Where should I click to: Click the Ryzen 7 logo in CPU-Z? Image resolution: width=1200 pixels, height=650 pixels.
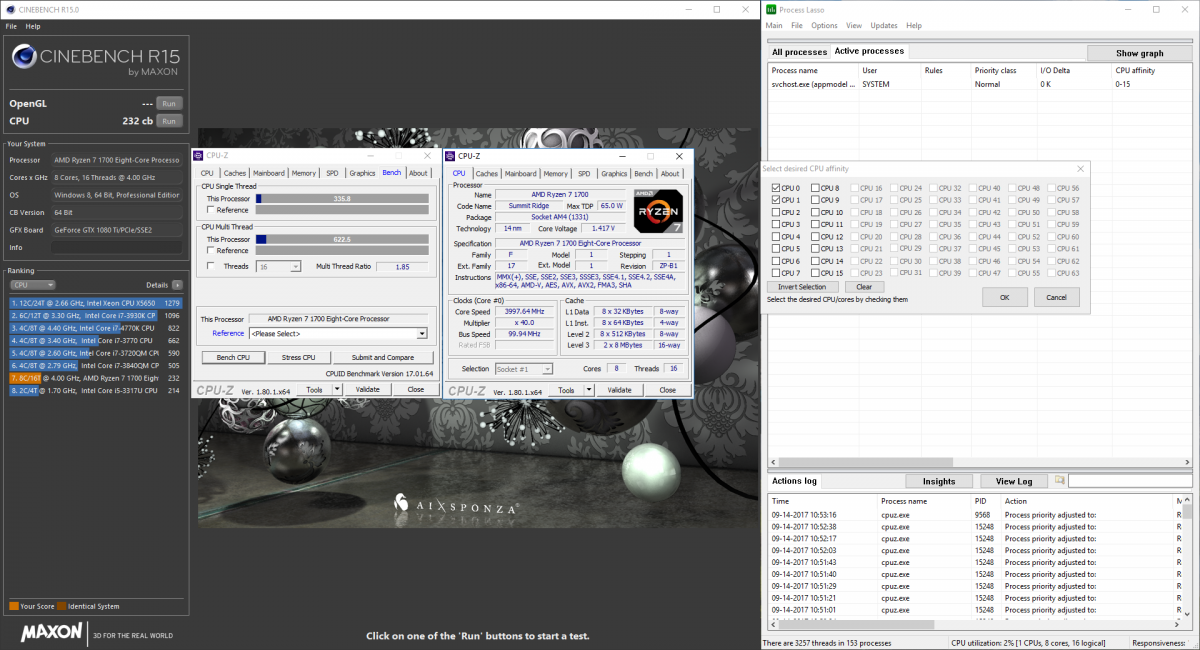(658, 211)
